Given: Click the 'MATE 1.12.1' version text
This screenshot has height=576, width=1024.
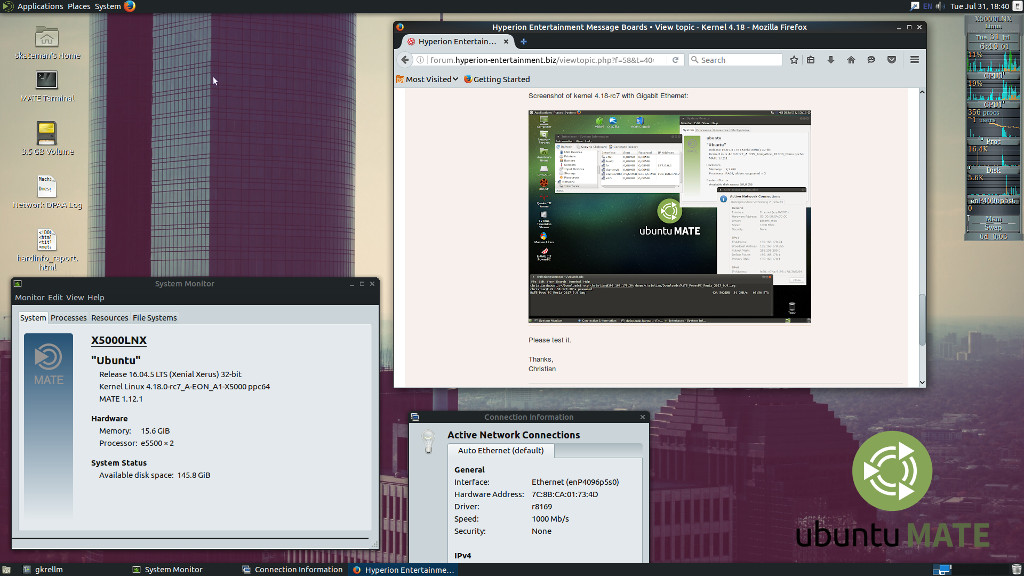Looking at the screenshot, I should click(x=121, y=398).
